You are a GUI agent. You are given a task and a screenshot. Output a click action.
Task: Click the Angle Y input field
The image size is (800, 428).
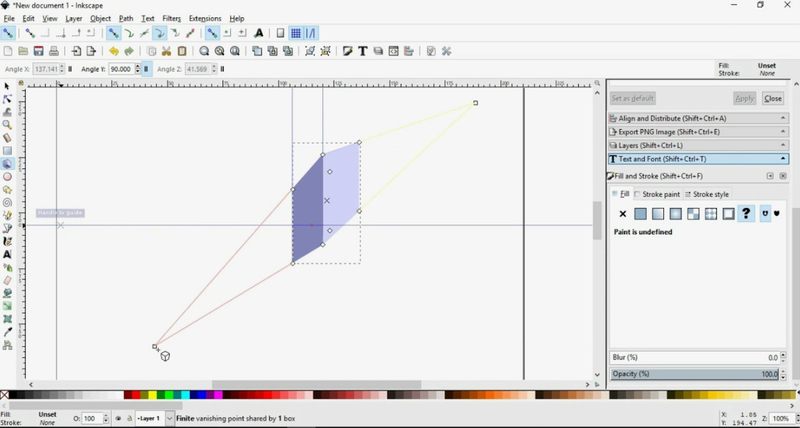121,69
